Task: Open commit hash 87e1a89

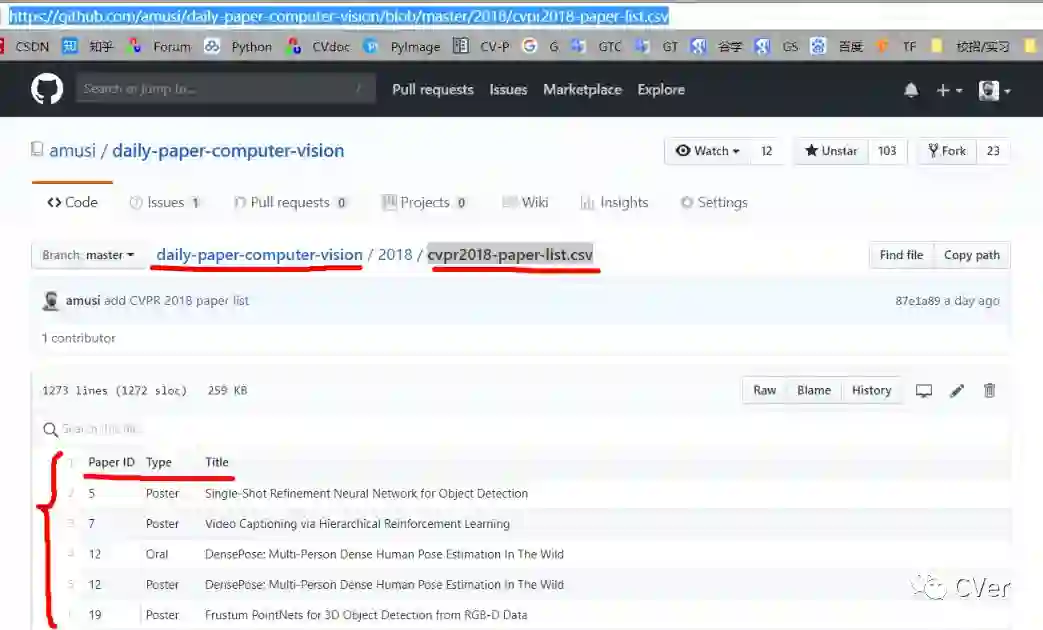Action: point(917,301)
